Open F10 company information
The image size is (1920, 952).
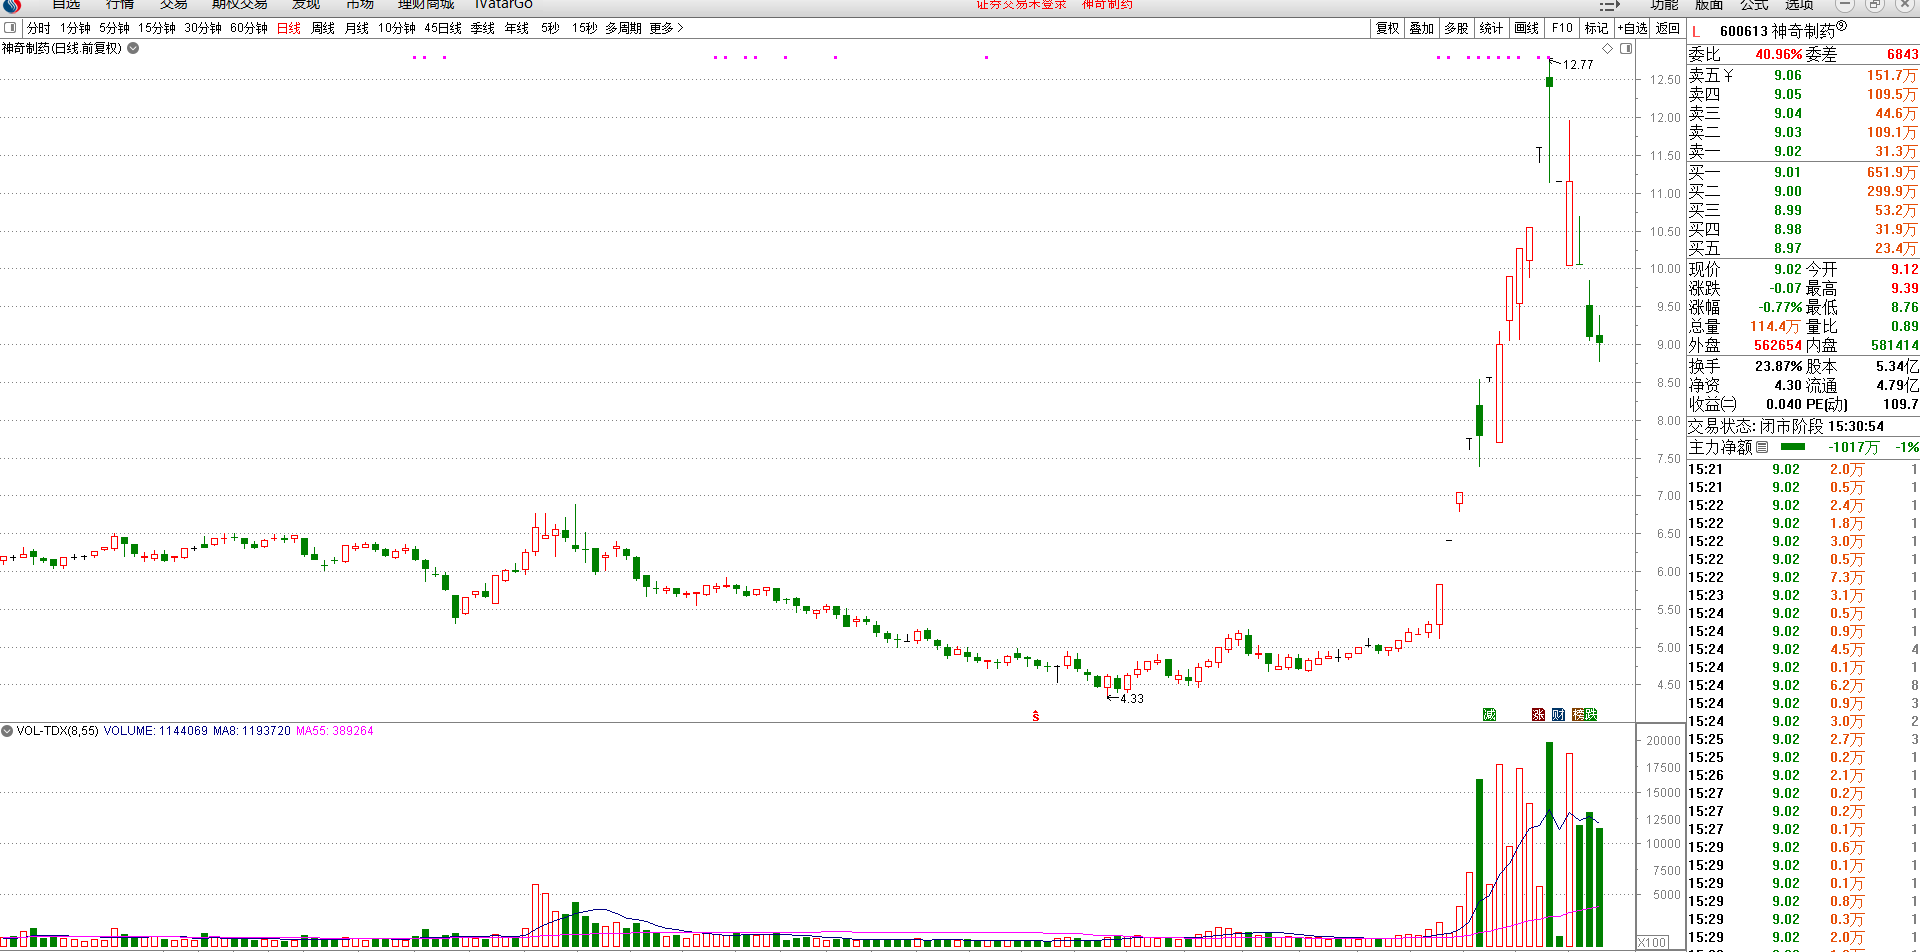tap(1562, 28)
